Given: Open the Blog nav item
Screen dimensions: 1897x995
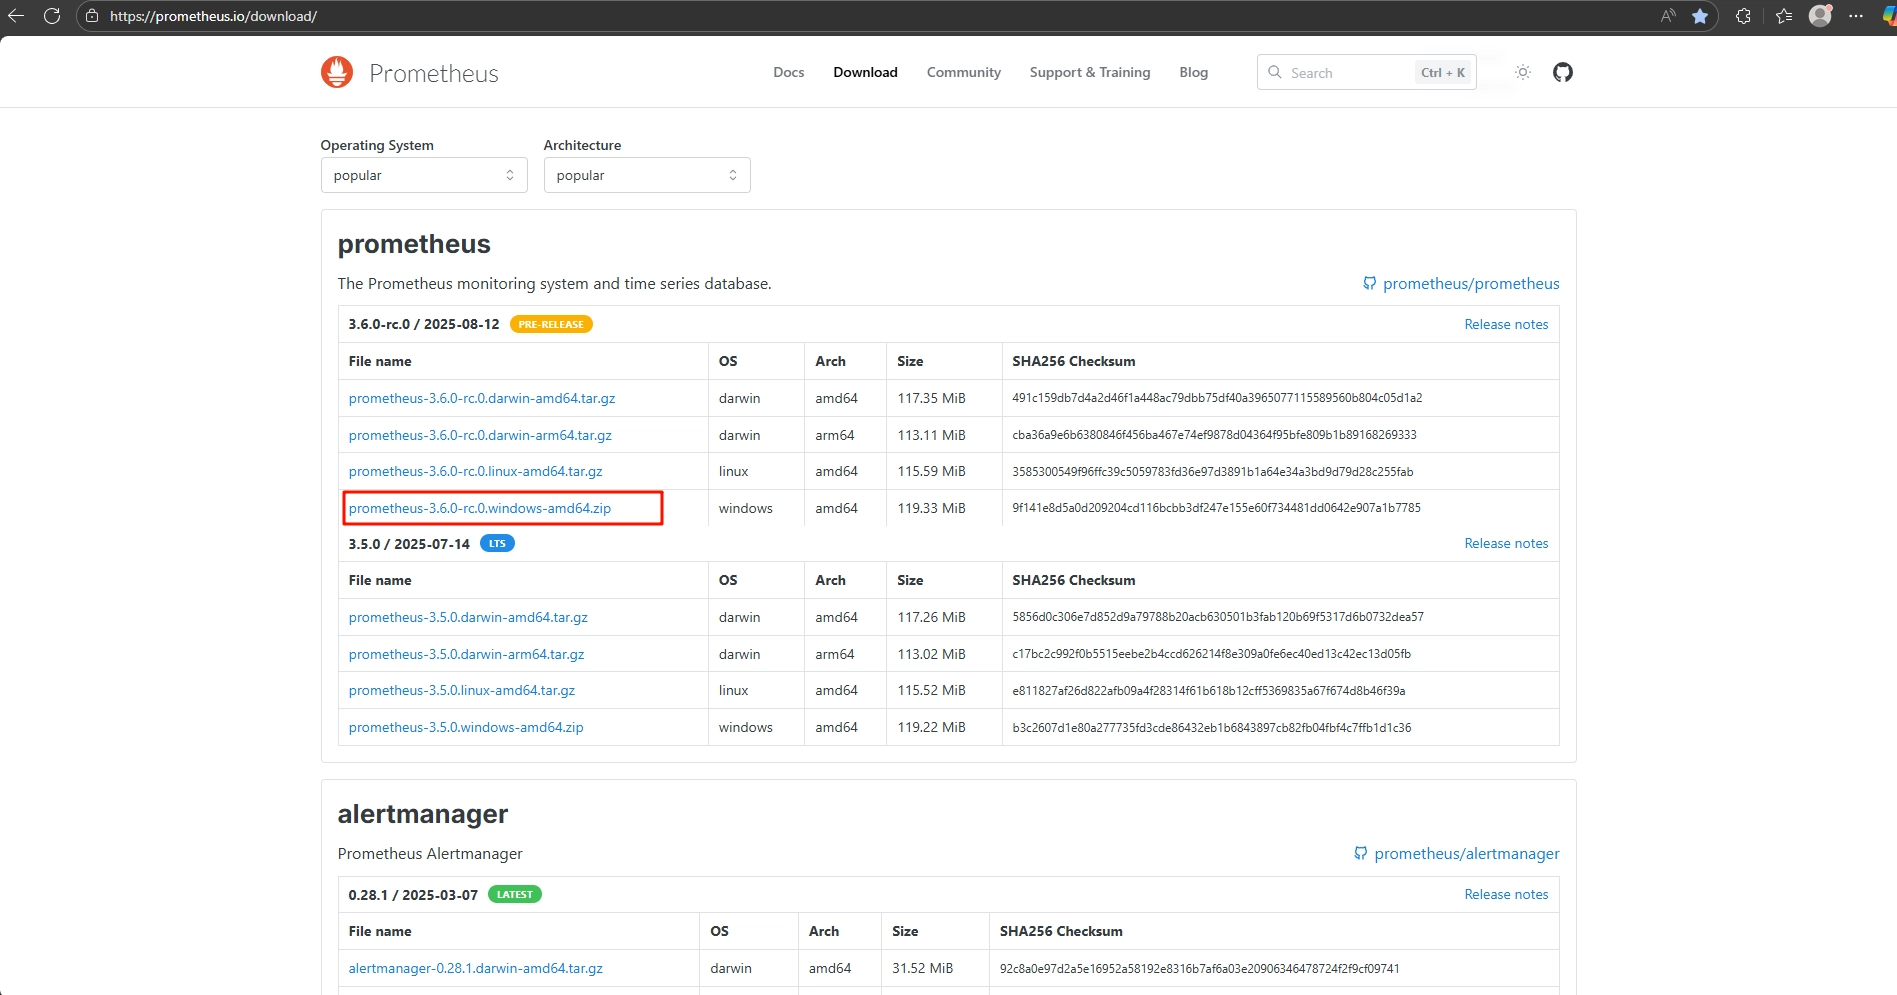Looking at the screenshot, I should (x=1193, y=72).
